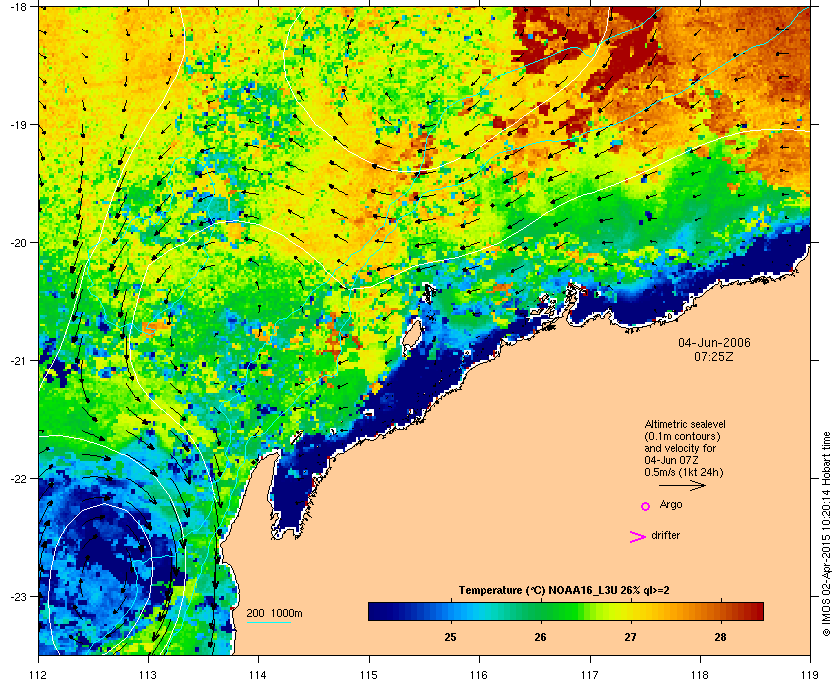Click the magenta Argo circle legend symbol
This screenshot has width=840, height=680.
point(646,506)
